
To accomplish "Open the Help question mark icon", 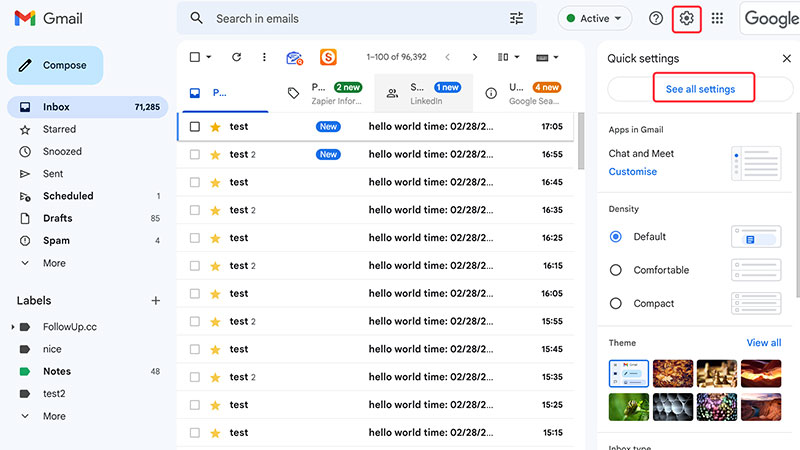I will point(656,18).
